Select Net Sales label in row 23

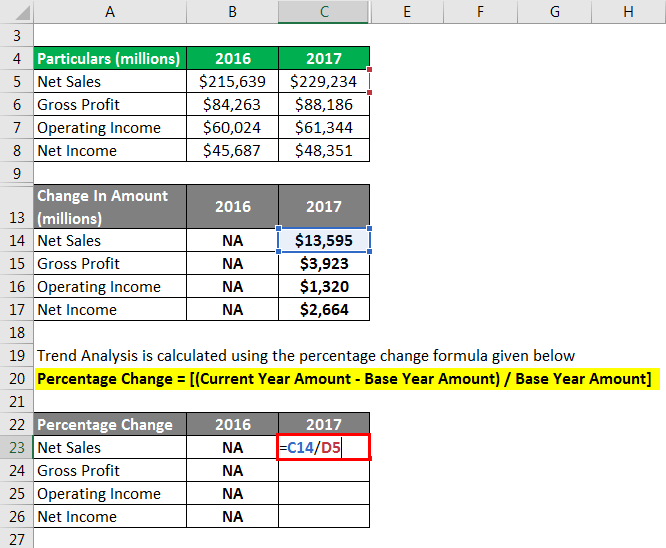pyautogui.click(x=110, y=447)
